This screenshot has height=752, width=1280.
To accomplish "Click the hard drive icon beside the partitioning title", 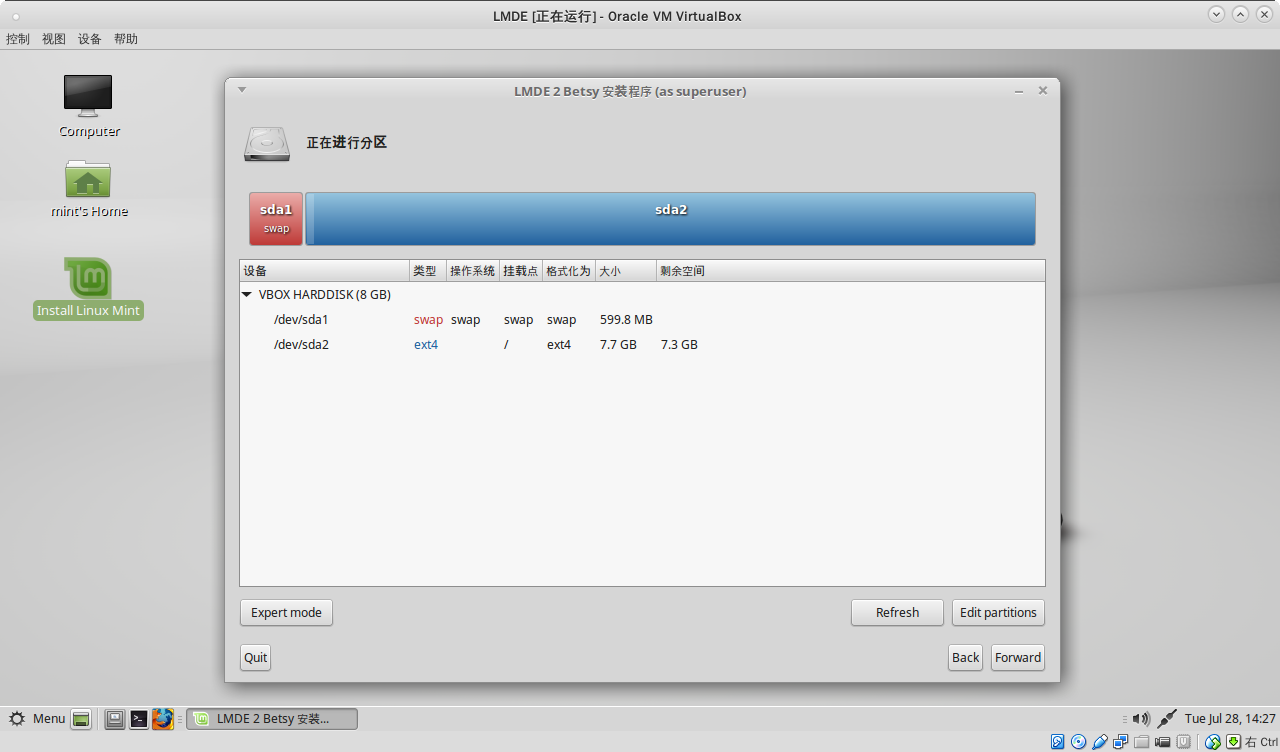I will [x=266, y=143].
